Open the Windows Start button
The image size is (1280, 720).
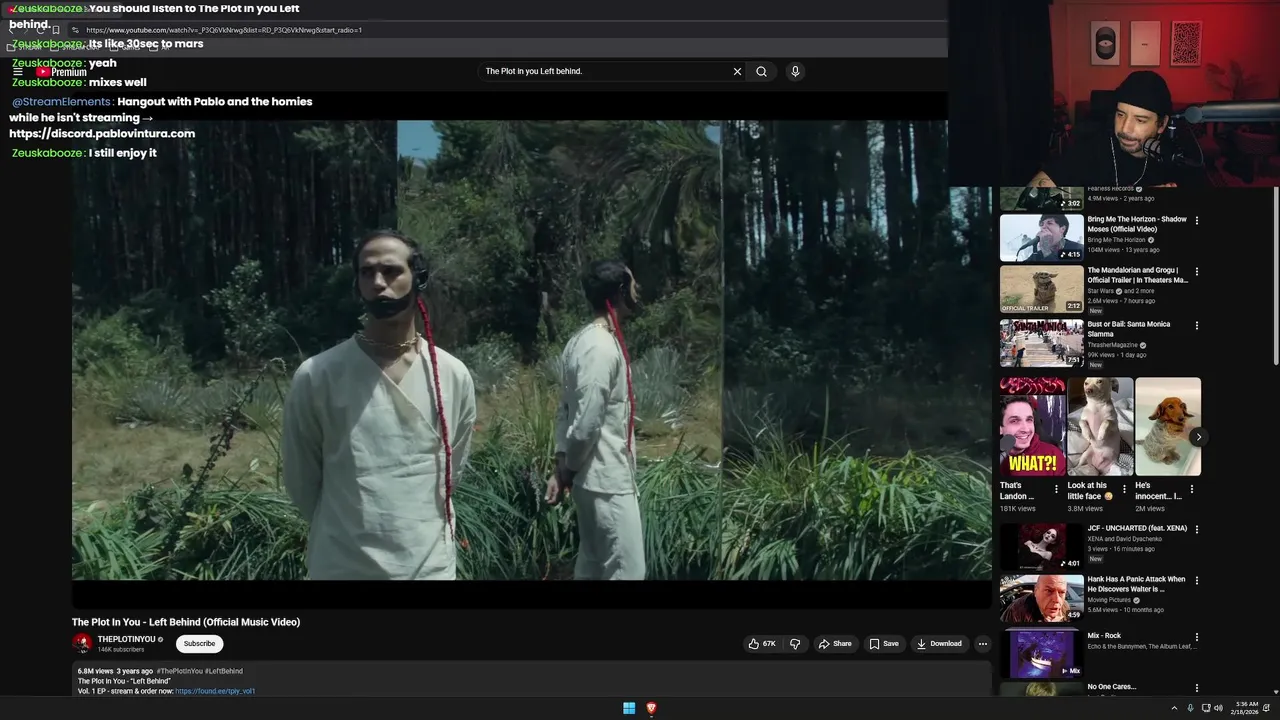tap(629, 708)
